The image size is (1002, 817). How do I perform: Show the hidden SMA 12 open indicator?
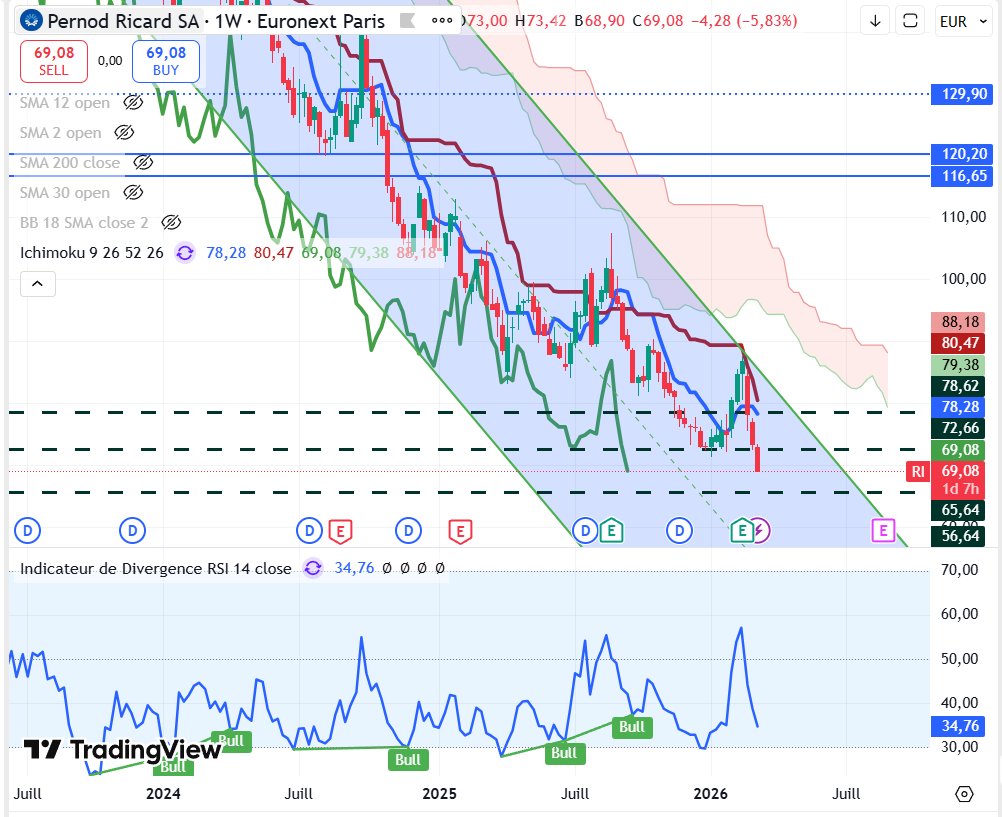click(x=133, y=103)
